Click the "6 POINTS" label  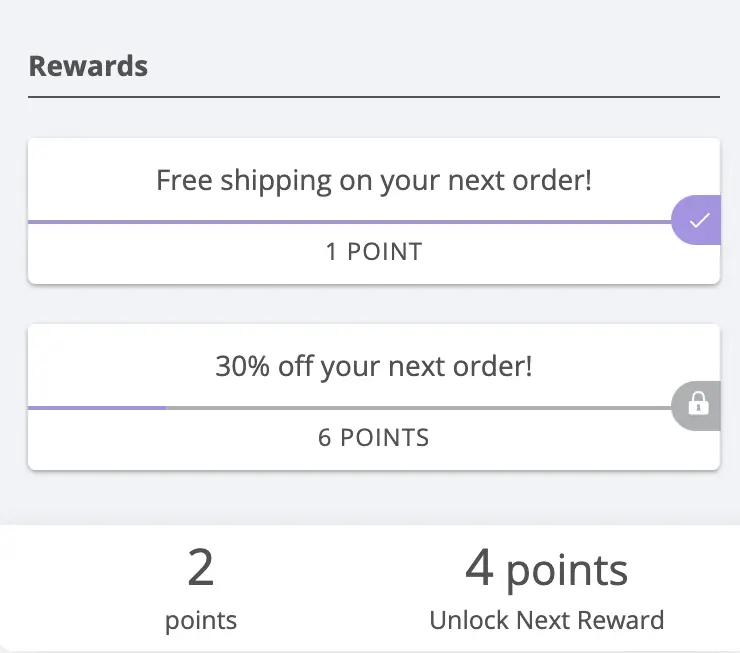click(374, 438)
